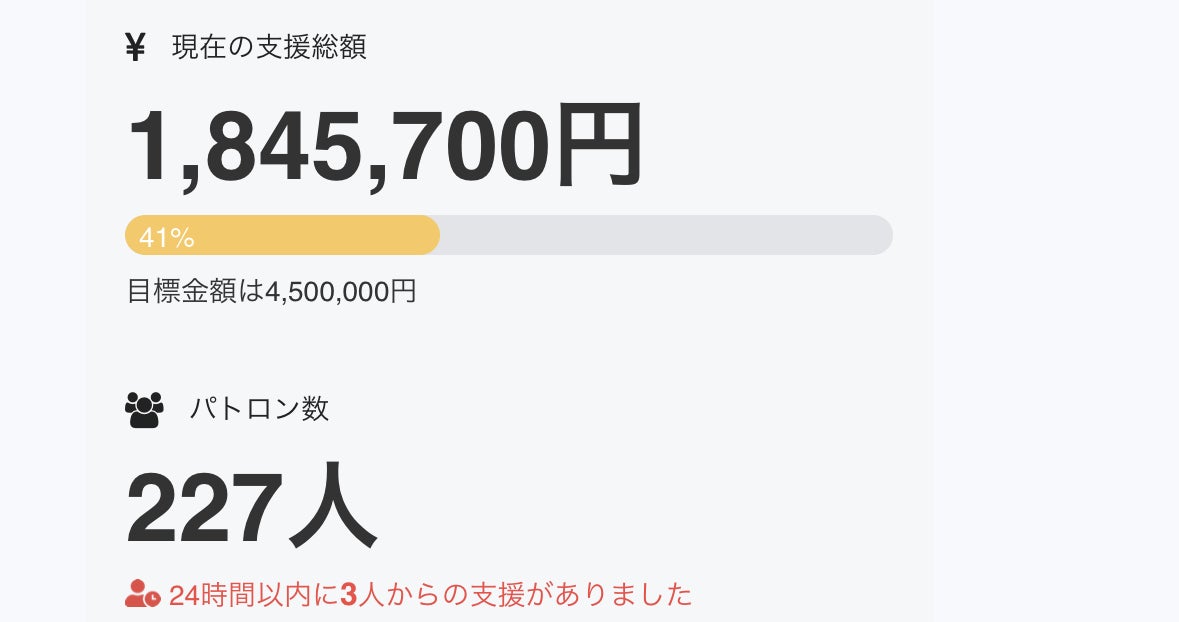Select the パトロン数 heading
1179x622 pixels.
pos(259,409)
